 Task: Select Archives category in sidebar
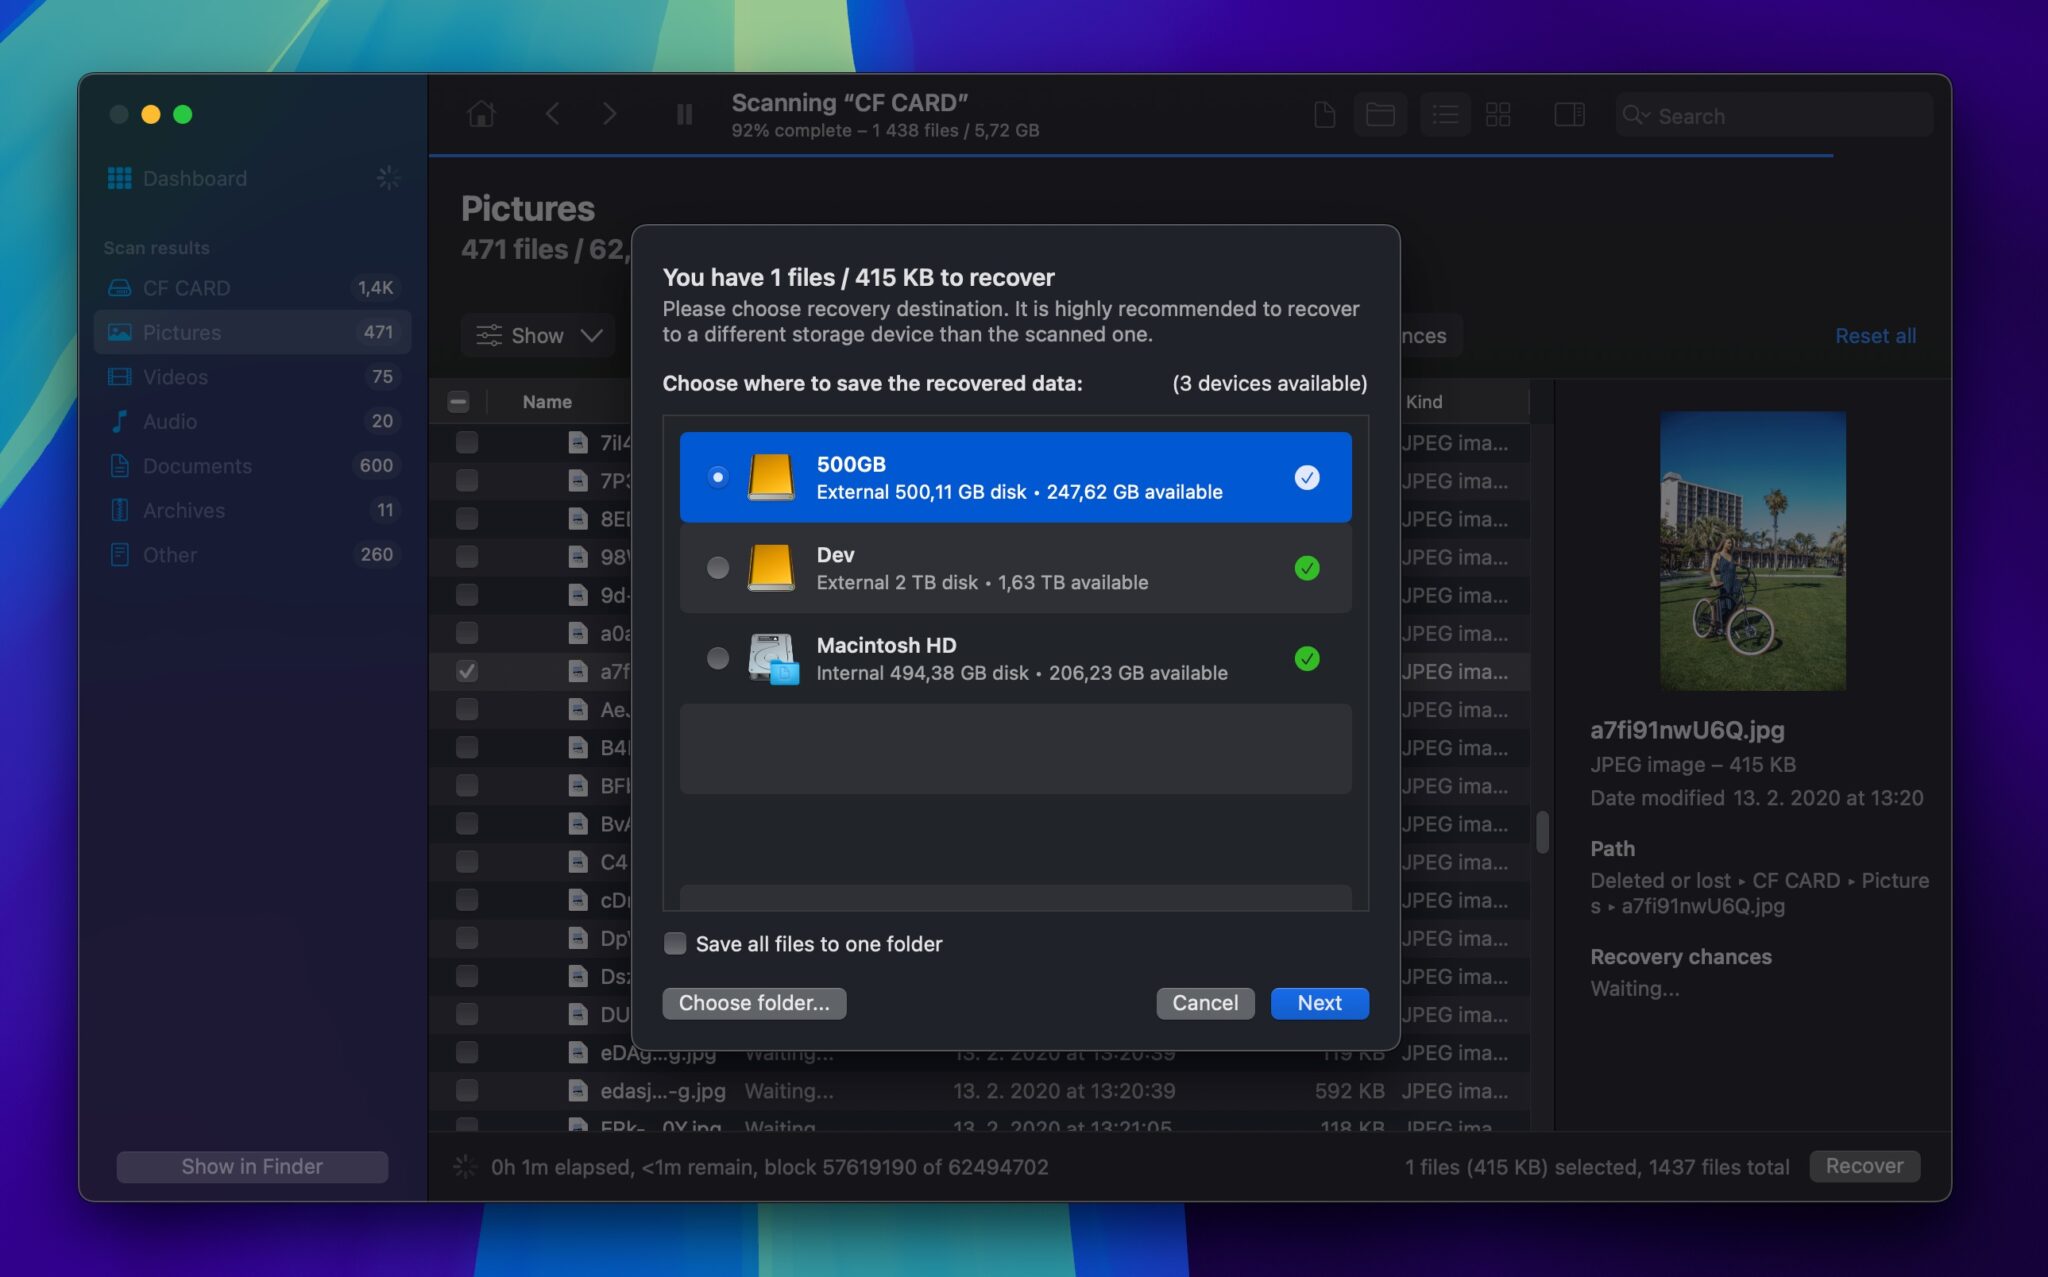click(252, 510)
